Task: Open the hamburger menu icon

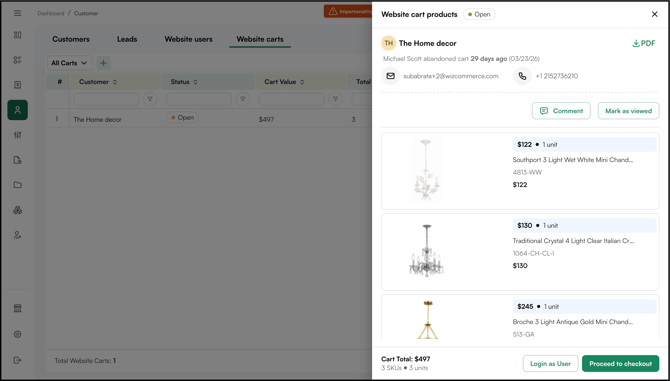Action: pyautogui.click(x=18, y=13)
